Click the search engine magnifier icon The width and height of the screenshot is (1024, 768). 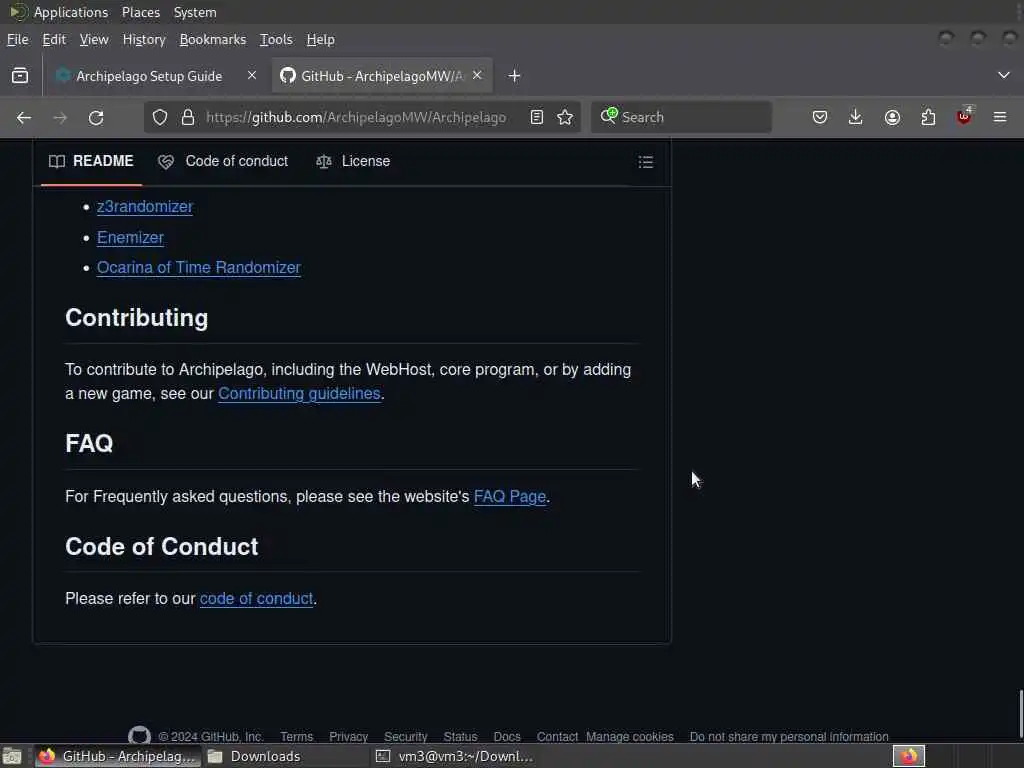608,116
